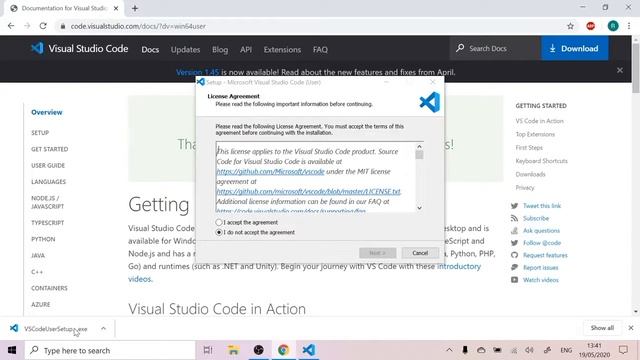Click the license text scroll up arrow
Screen dimensions: 640x360
pyautogui.click(x=419, y=146)
